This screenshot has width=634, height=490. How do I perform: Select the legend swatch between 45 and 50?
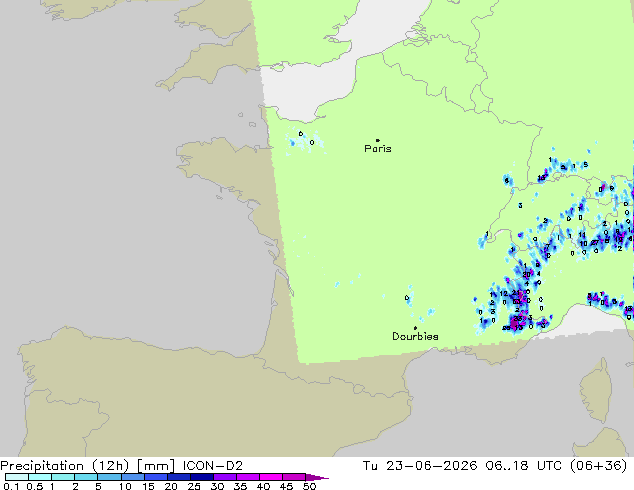click(x=294, y=477)
